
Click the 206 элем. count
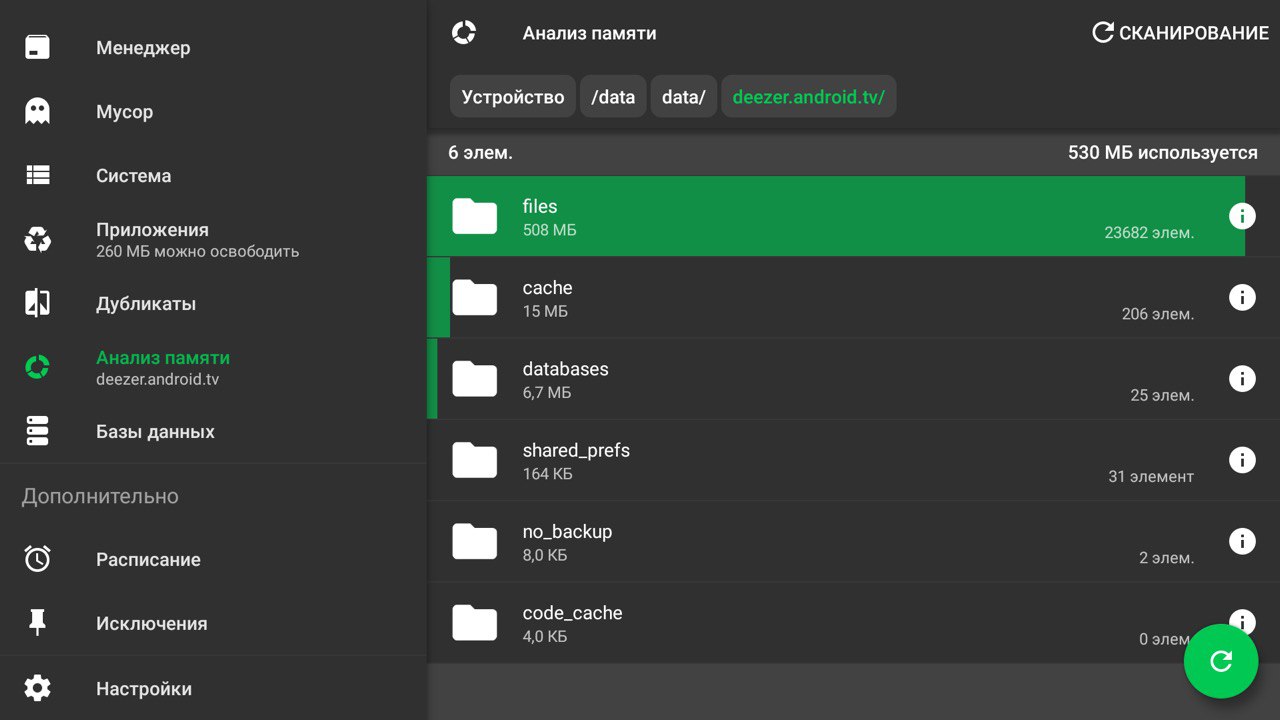(x=1158, y=314)
